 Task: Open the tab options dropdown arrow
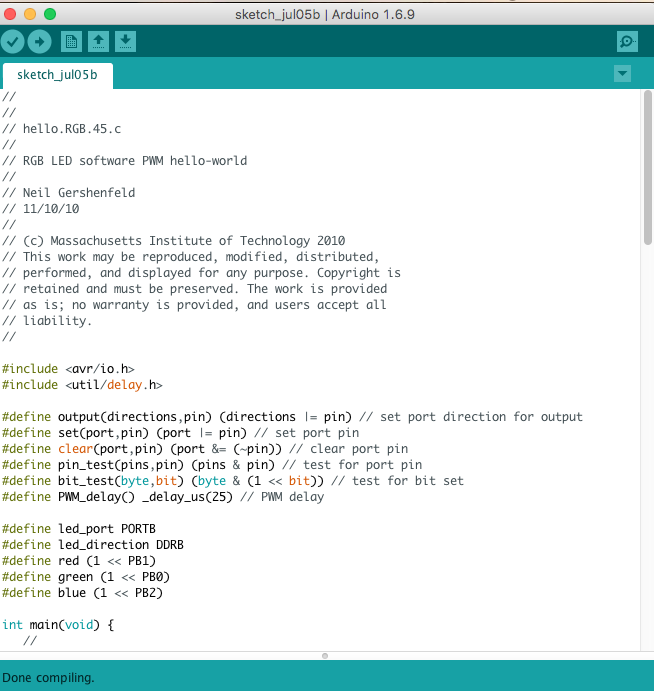(x=622, y=74)
